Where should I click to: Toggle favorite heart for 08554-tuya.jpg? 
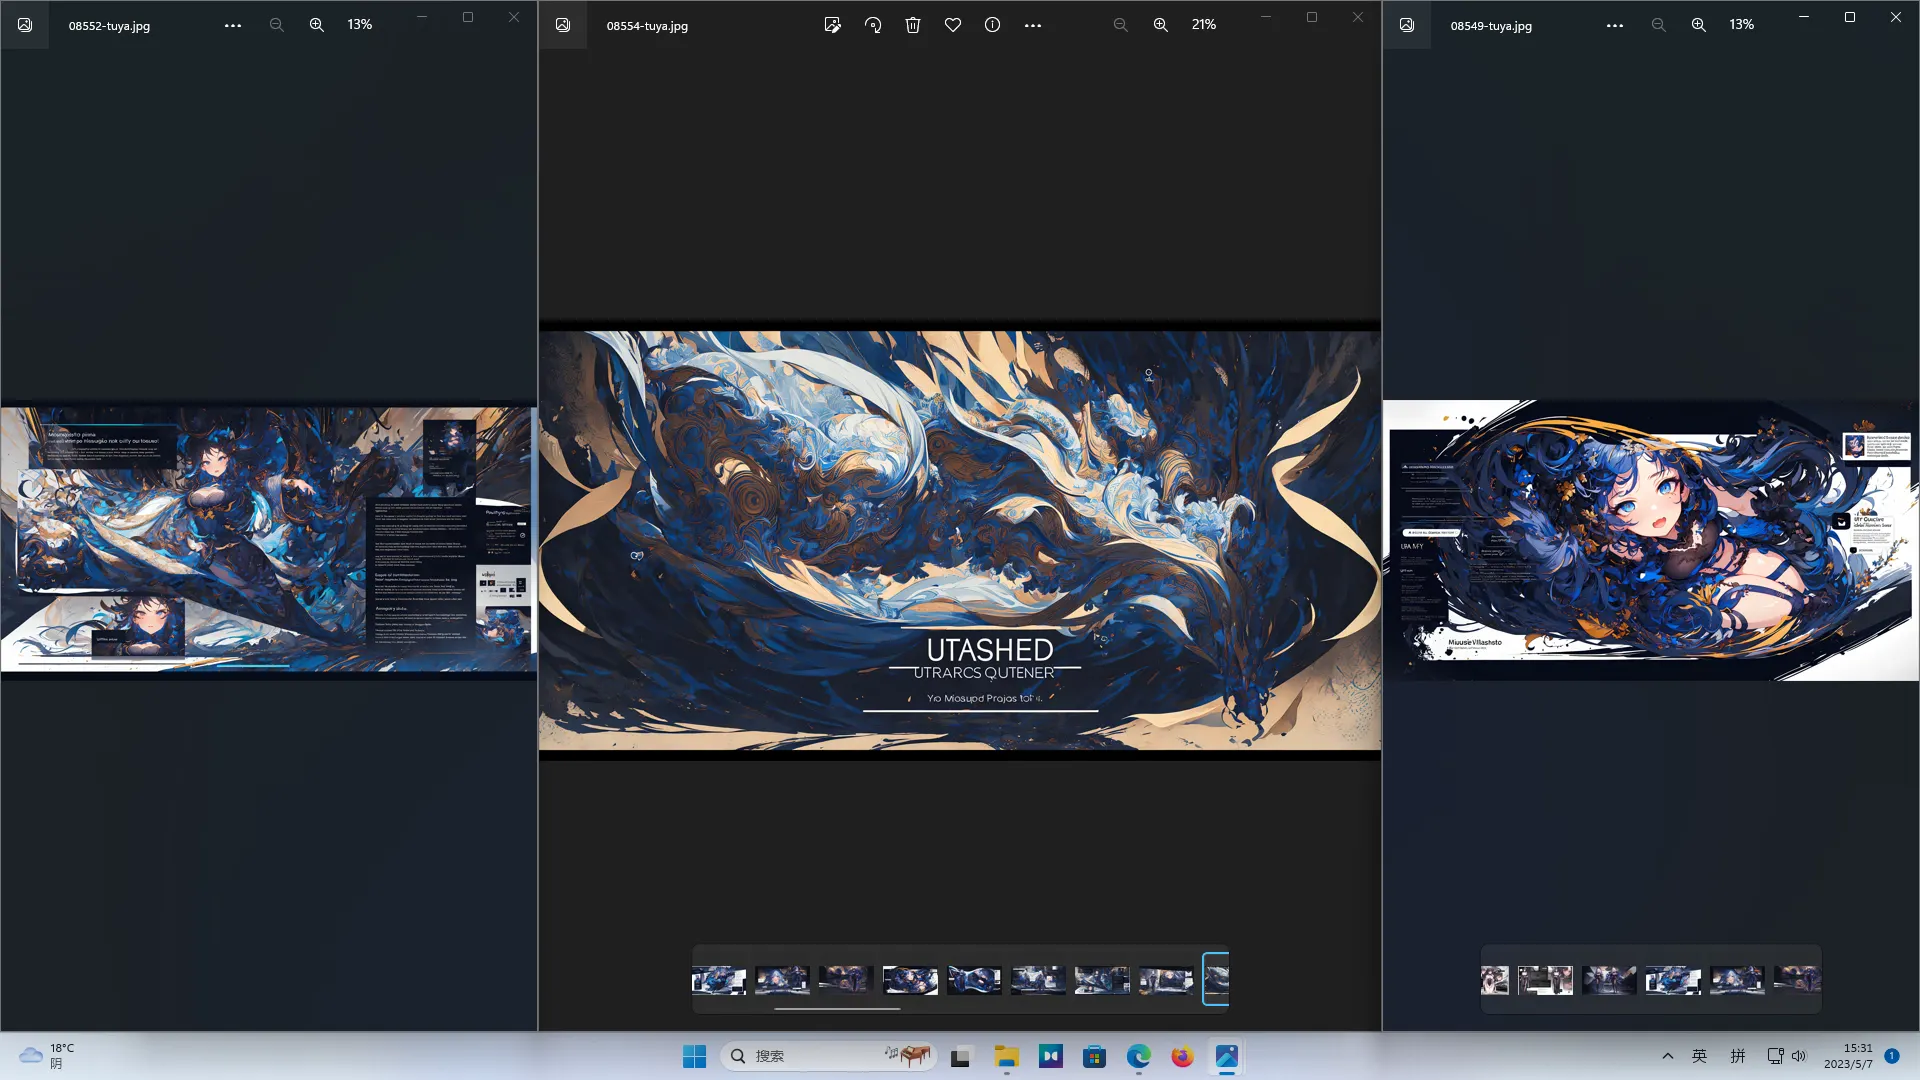tap(953, 25)
